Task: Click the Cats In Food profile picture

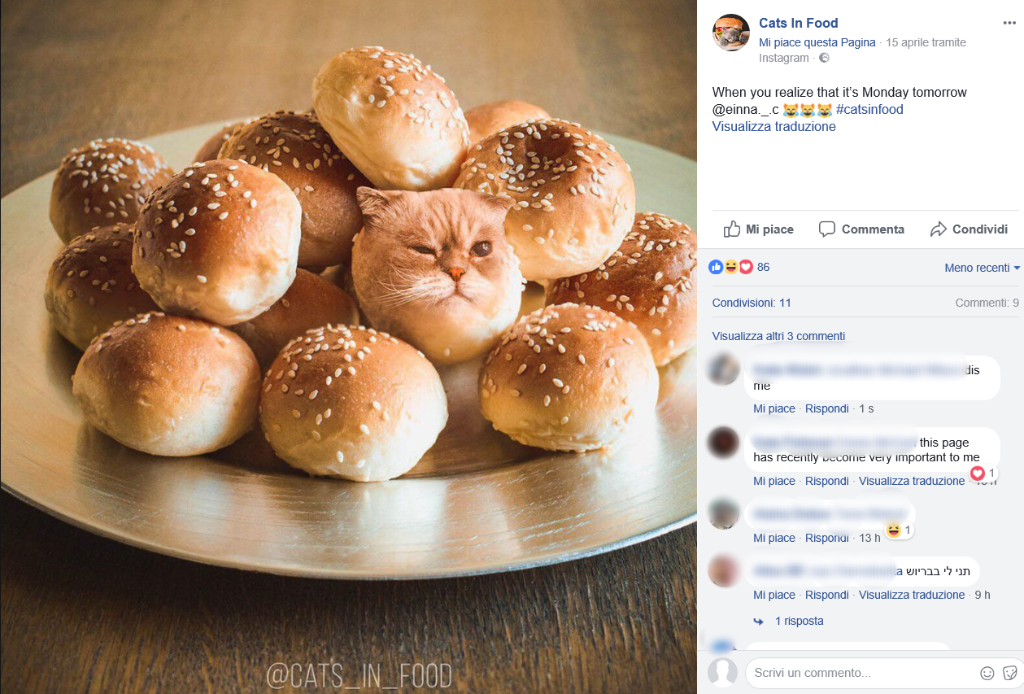Action: coord(731,33)
